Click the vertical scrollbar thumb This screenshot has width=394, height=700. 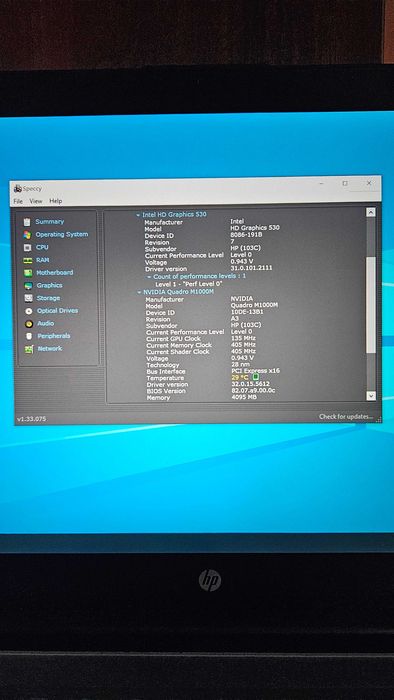coord(371,304)
